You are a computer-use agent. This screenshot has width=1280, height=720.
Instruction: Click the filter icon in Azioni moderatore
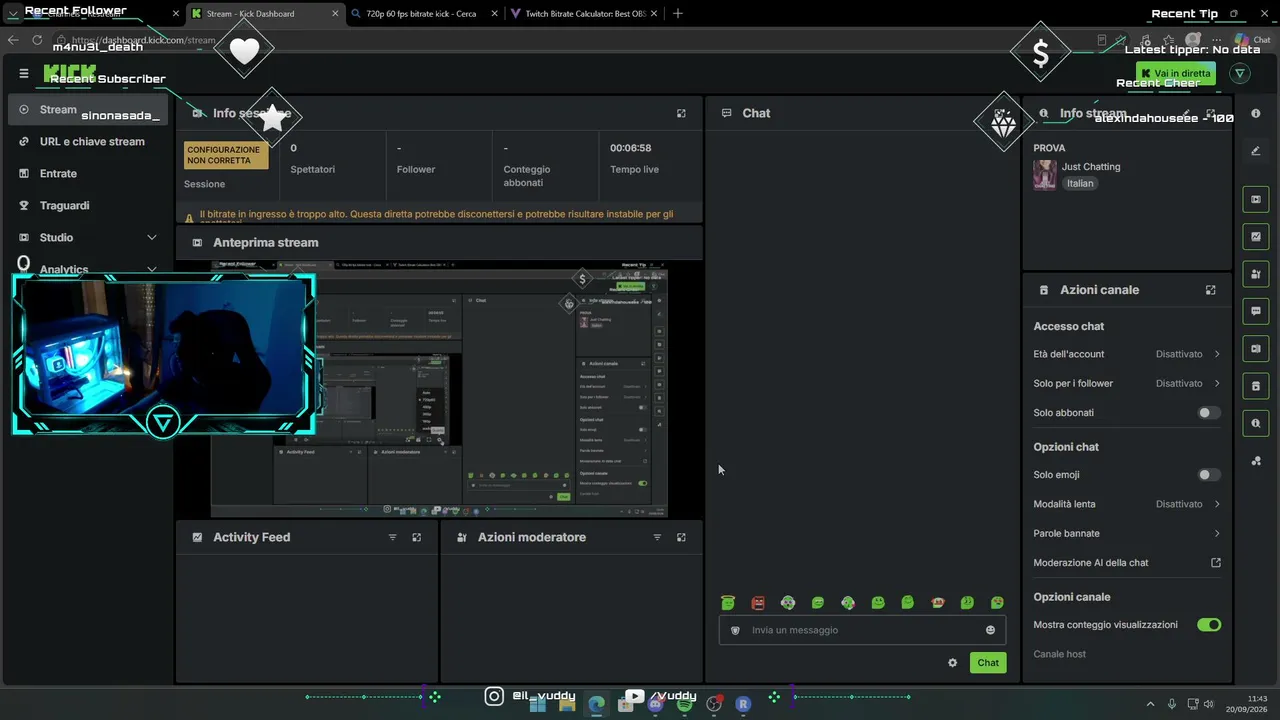click(657, 537)
